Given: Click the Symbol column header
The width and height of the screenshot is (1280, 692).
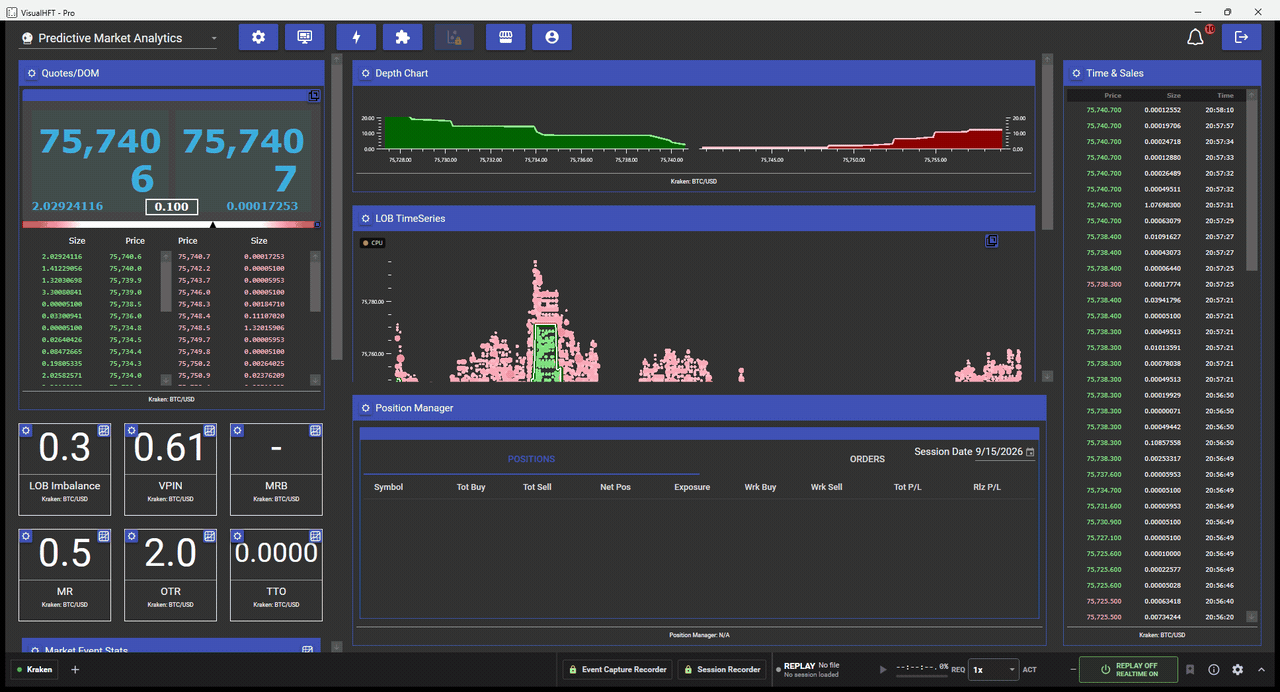Looking at the screenshot, I should tap(388, 487).
